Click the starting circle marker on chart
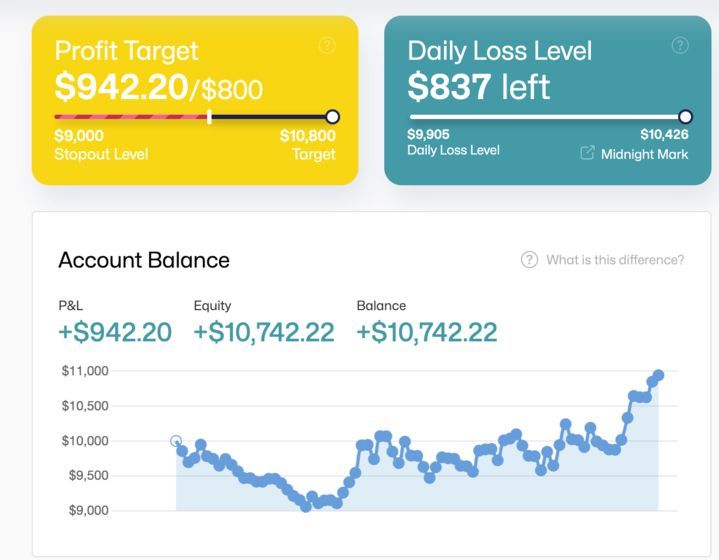Viewport: 719px width, 560px height. tap(176, 441)
